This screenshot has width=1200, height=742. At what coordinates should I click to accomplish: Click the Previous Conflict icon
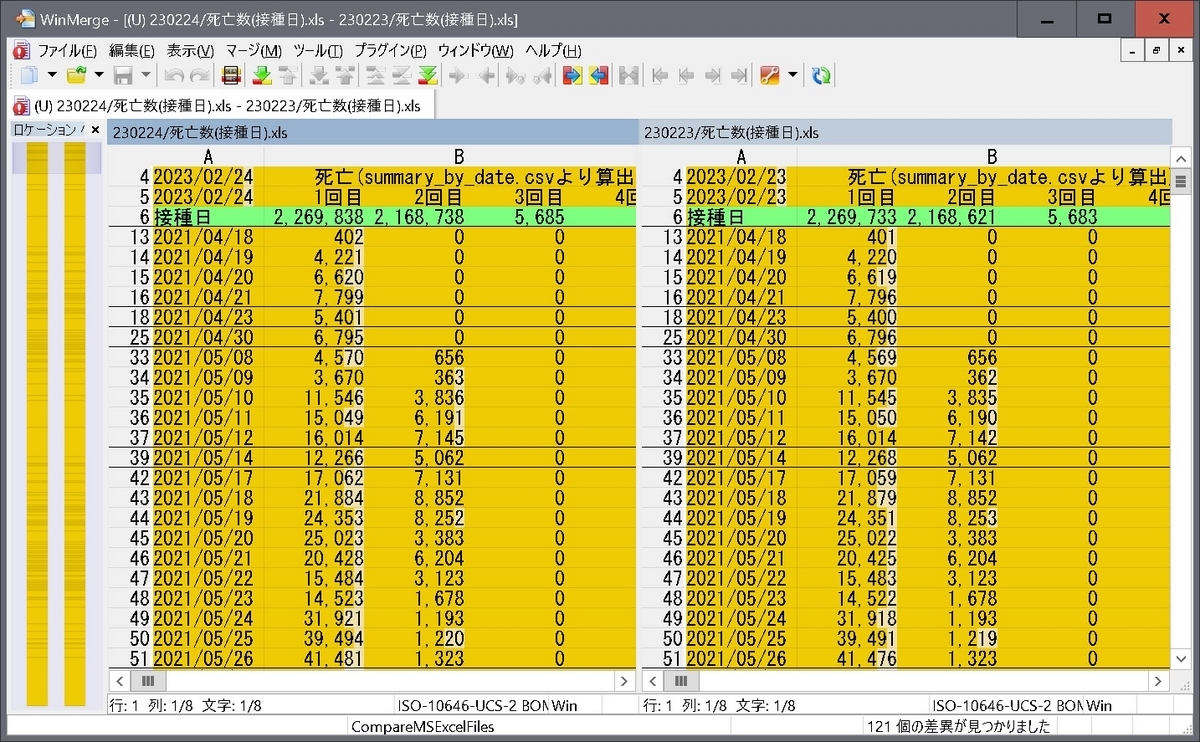(x=346, y=75)
